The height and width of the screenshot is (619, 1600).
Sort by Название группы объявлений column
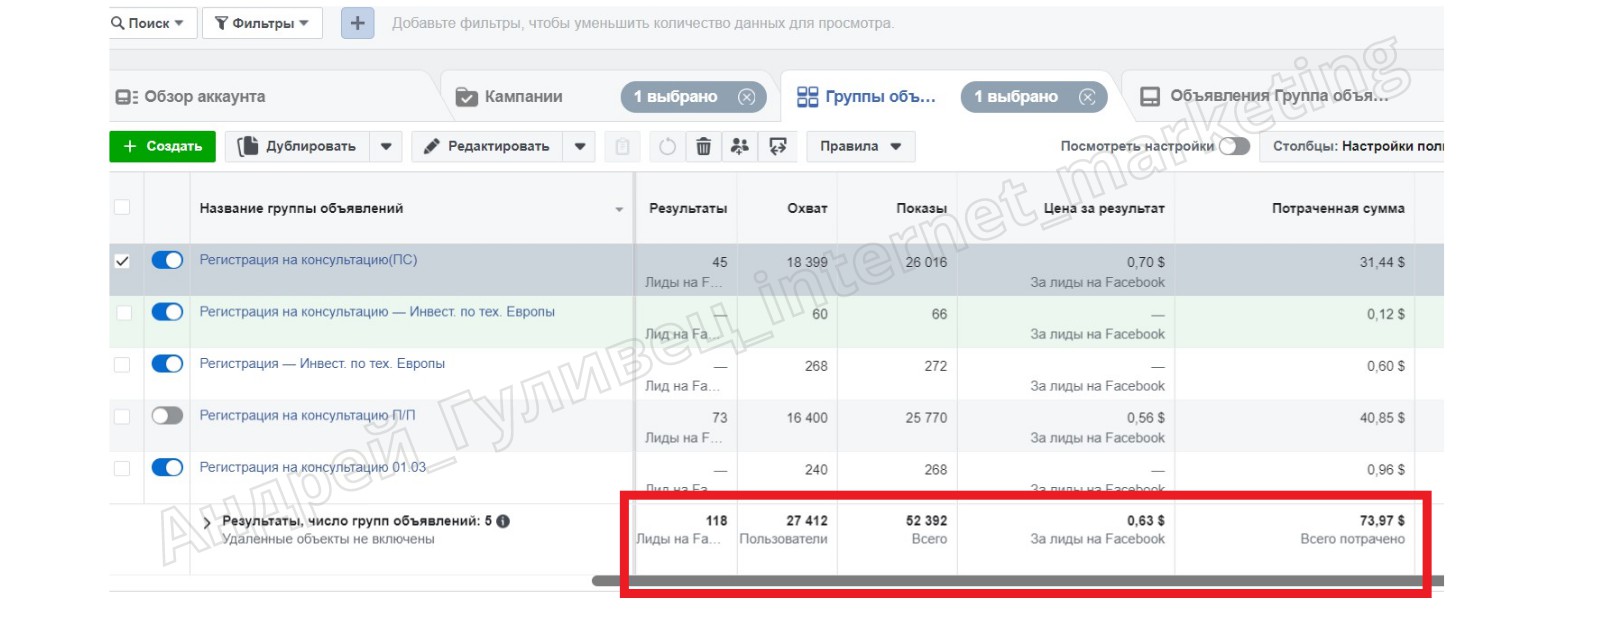point(301,208)
